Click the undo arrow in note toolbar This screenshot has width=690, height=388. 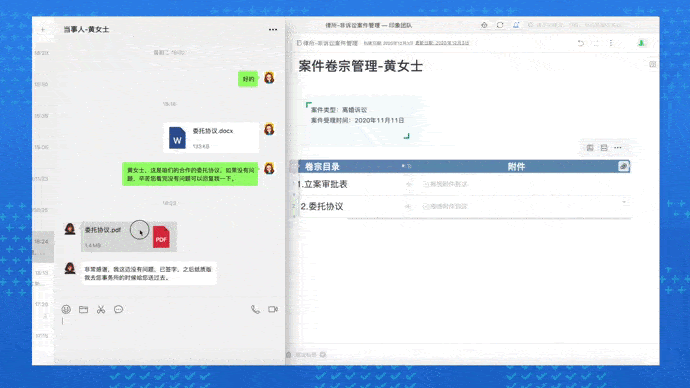[580, 43]
